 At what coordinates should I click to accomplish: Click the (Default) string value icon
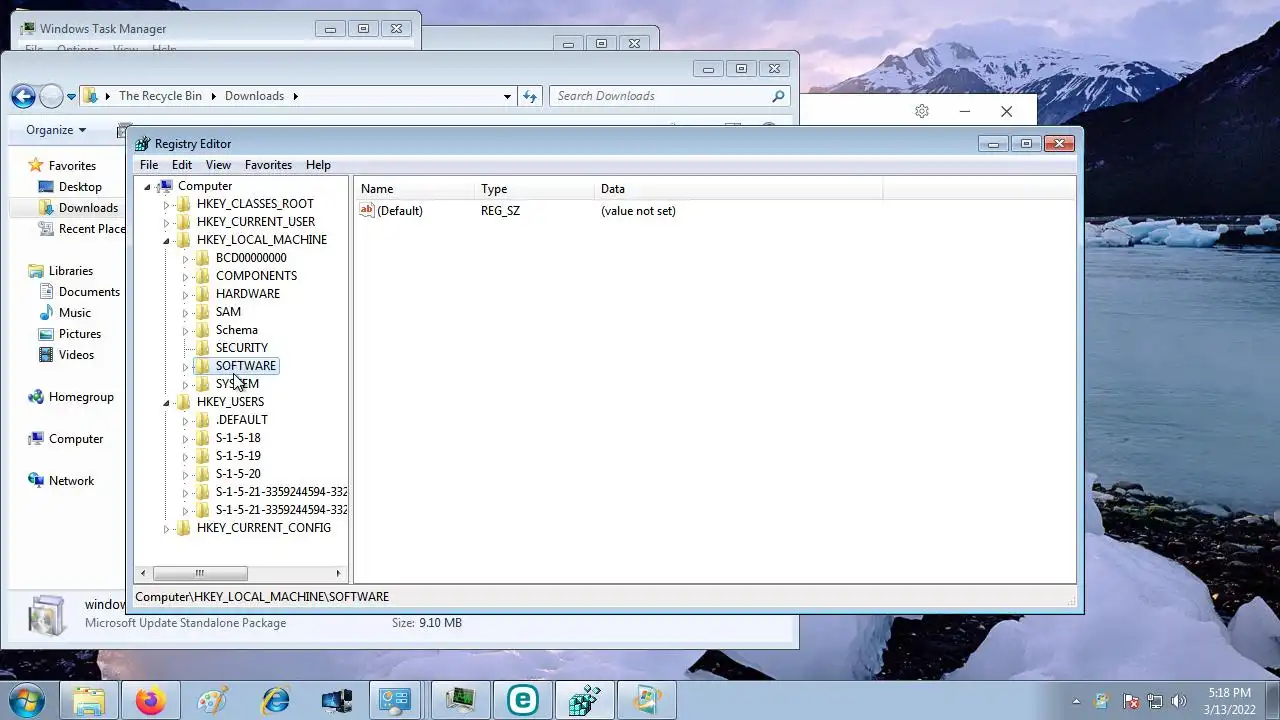point(367,211)
